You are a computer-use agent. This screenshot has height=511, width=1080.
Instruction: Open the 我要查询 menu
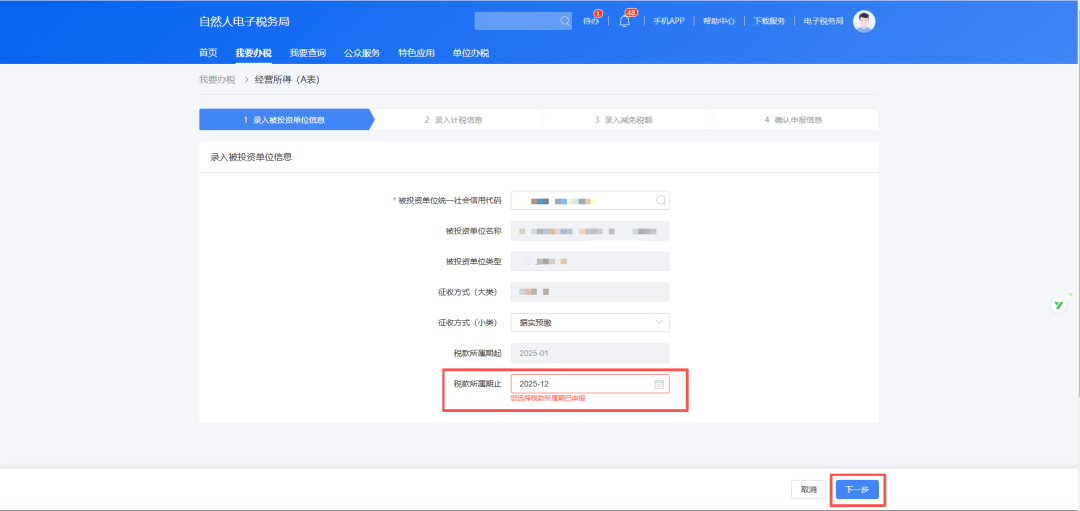pos(307,53)
